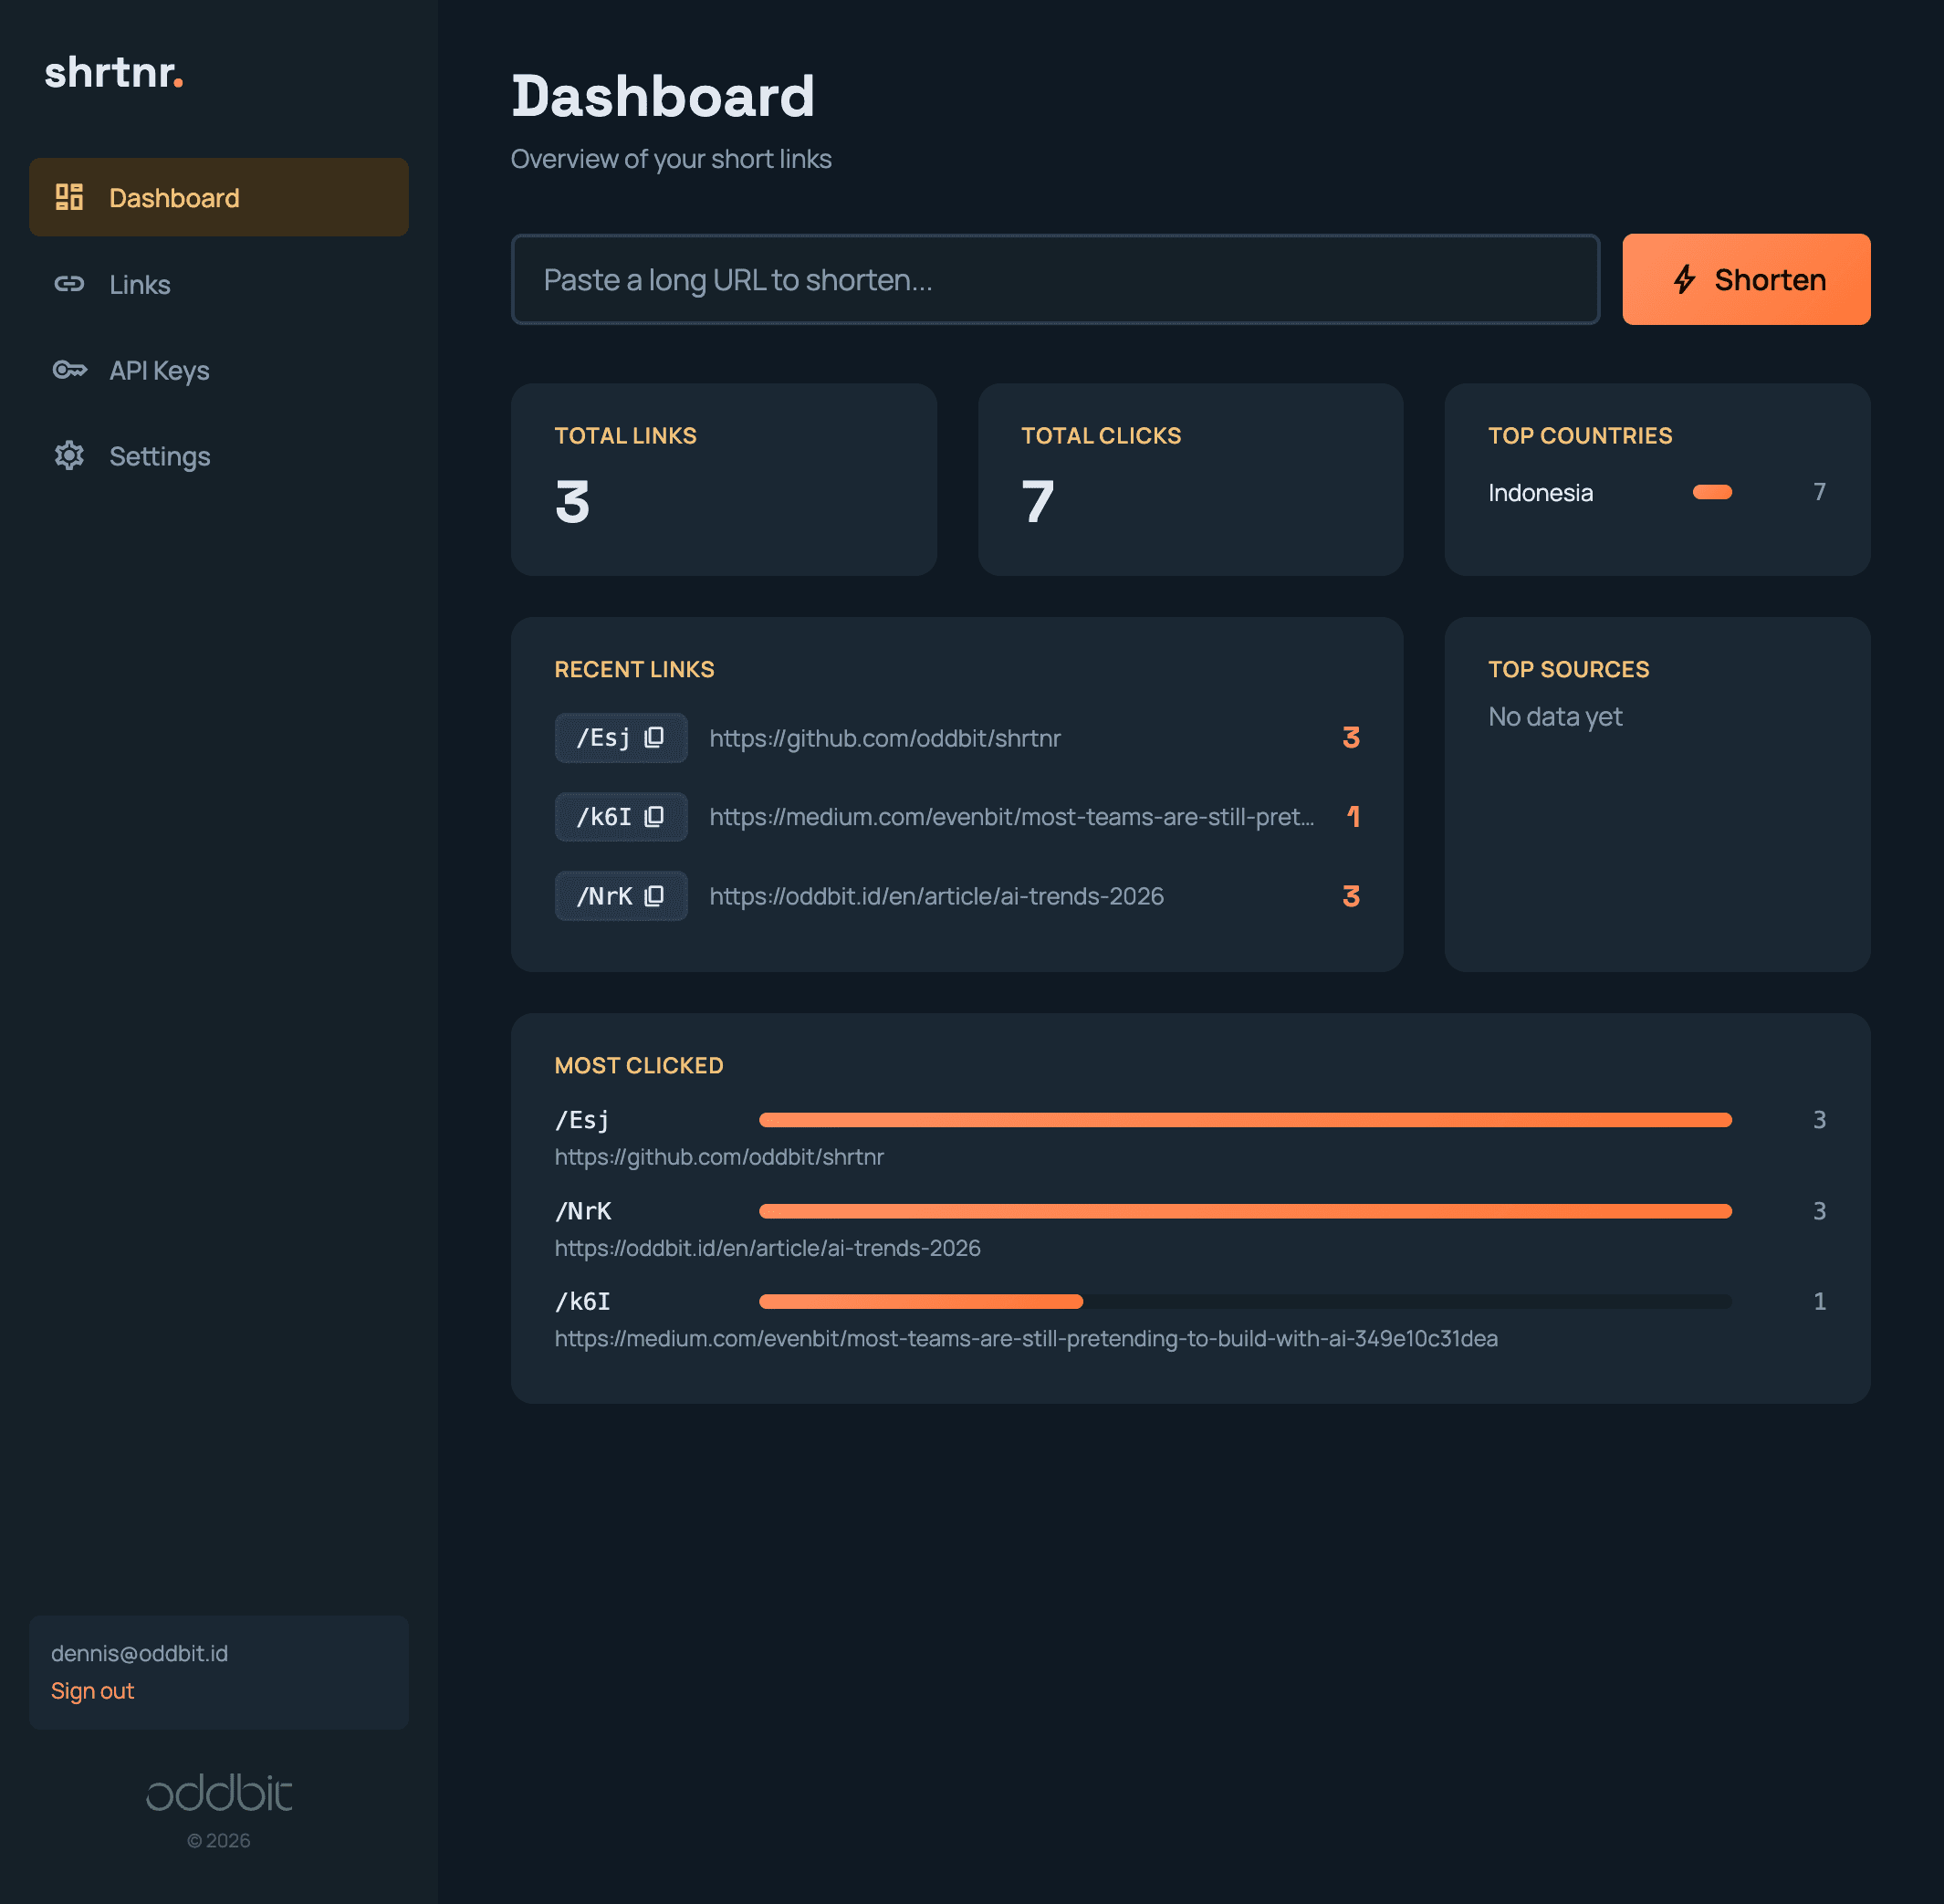Viewport: 1944px width, 1904px height.
Task: Sign out of the account
Action: point(92,1690)
